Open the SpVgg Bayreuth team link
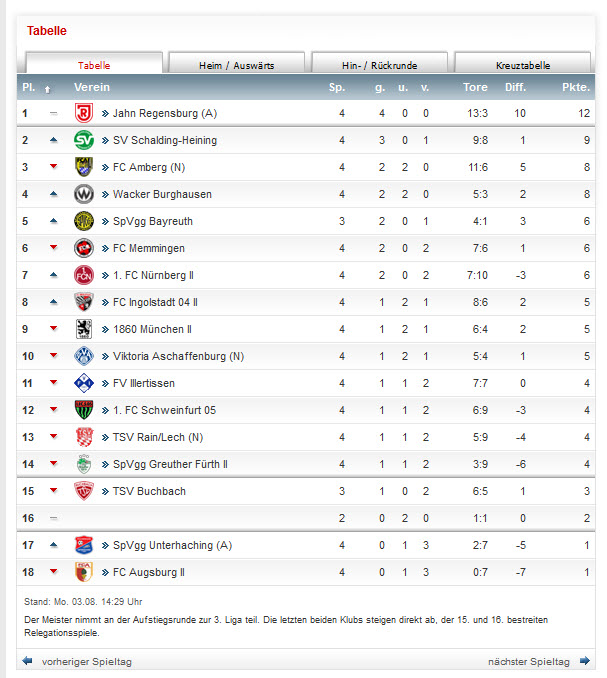 coord(152,221)
